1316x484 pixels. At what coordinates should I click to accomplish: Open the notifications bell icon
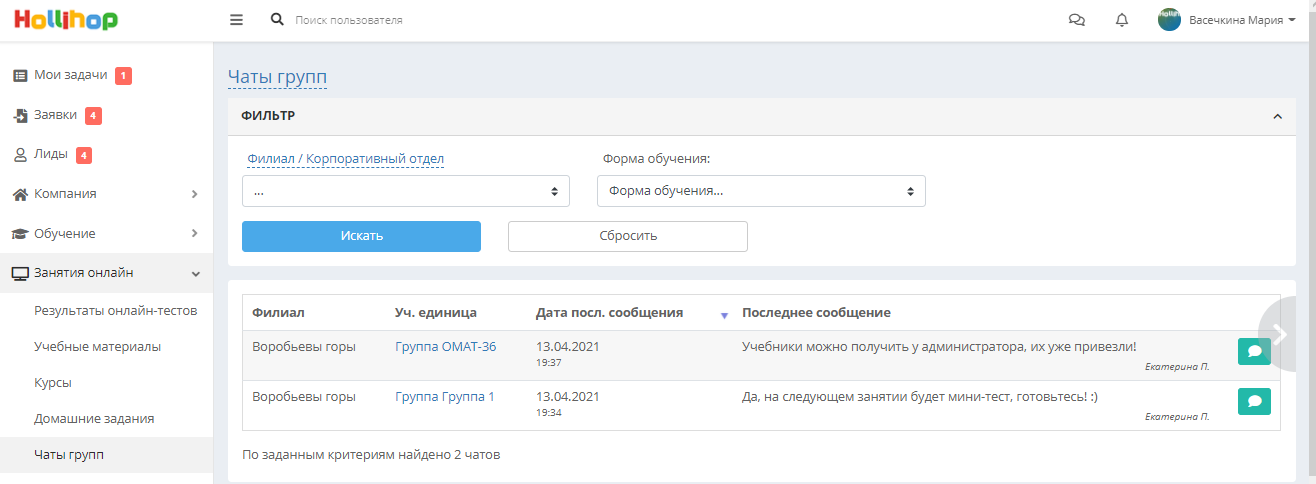pos(1122,20)
